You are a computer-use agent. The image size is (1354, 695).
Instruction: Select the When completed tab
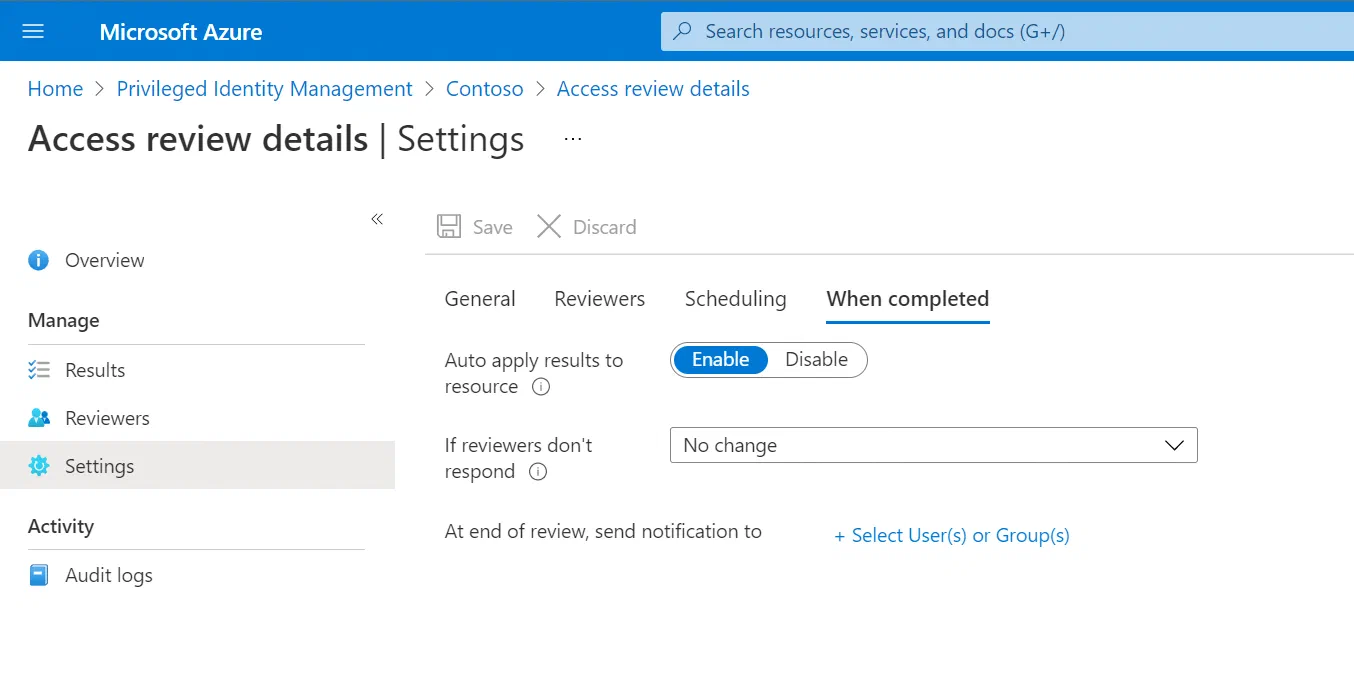[908, 299]
